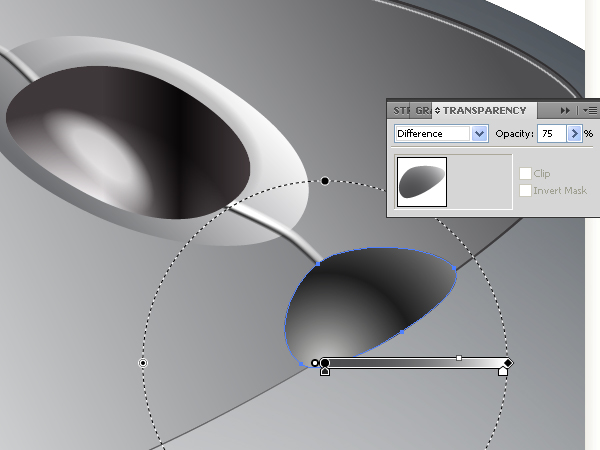Switch to the Stroke tab
Viewport: 600px width, 450px height.
pos(400,111)
